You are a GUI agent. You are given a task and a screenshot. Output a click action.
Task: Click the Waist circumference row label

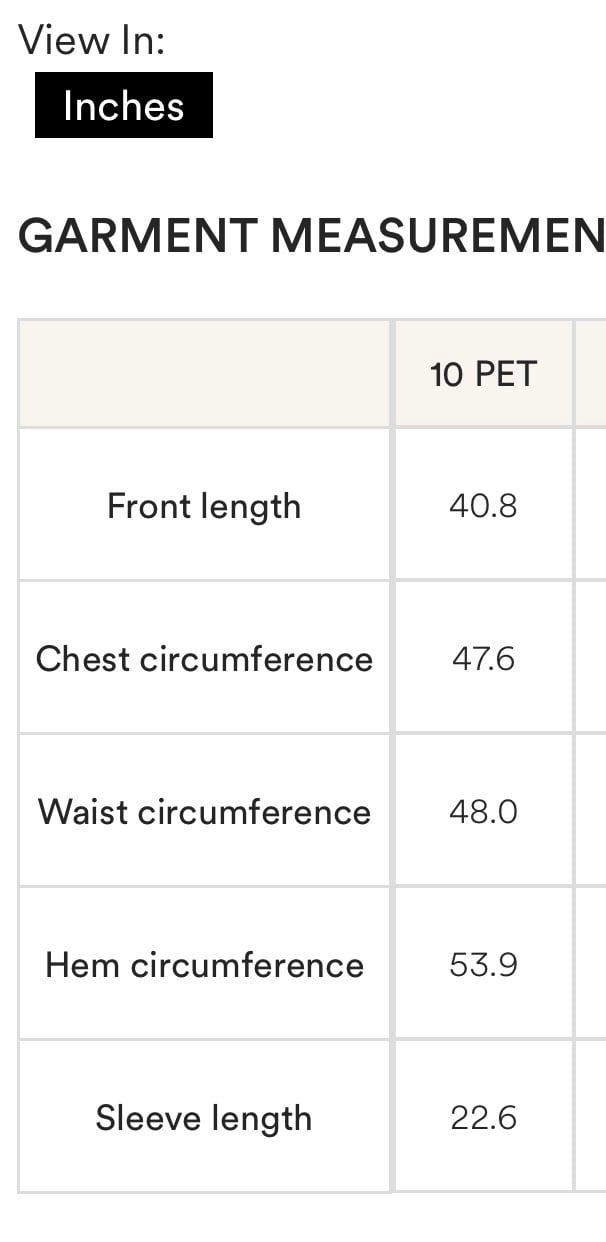[204, 812]
